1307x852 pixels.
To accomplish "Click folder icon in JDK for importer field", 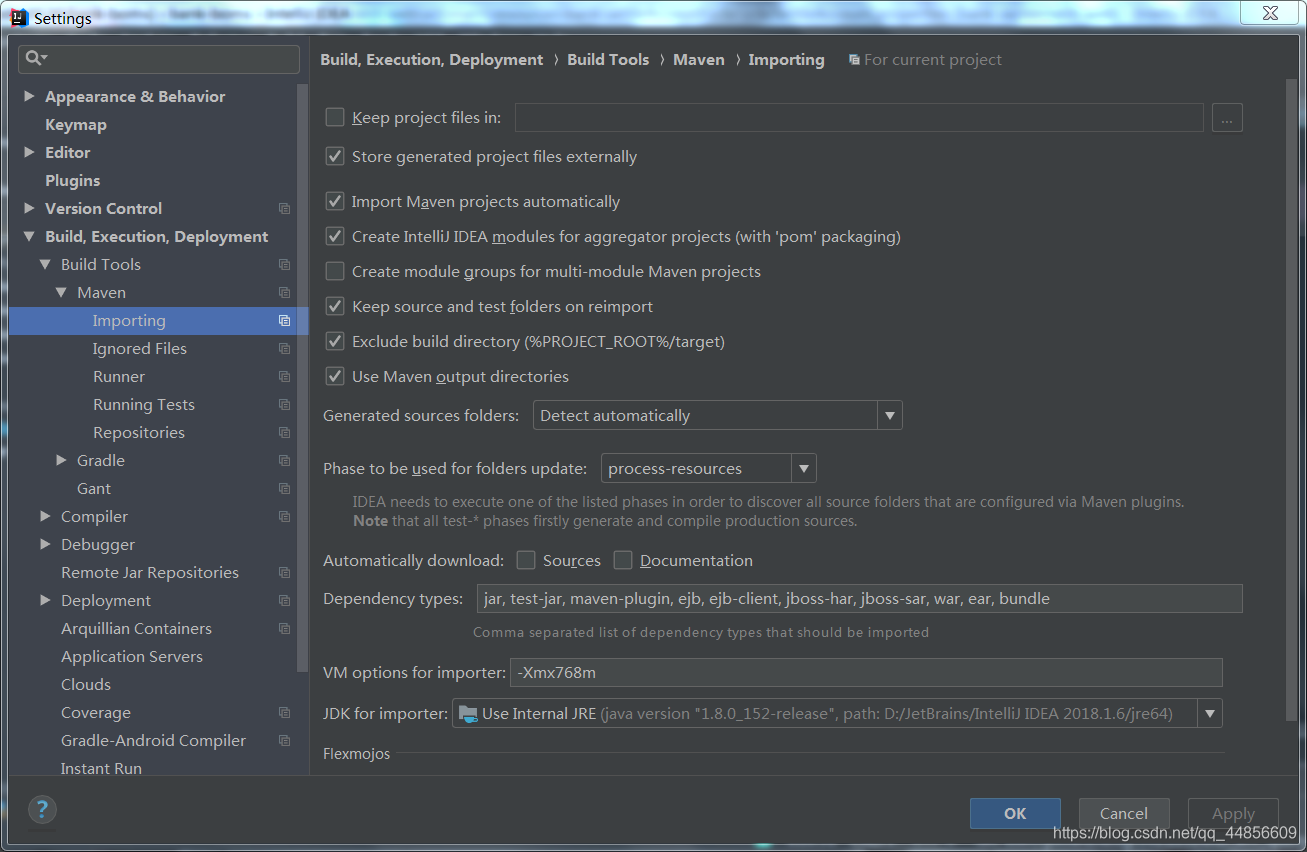I will (x=467, y=713).
